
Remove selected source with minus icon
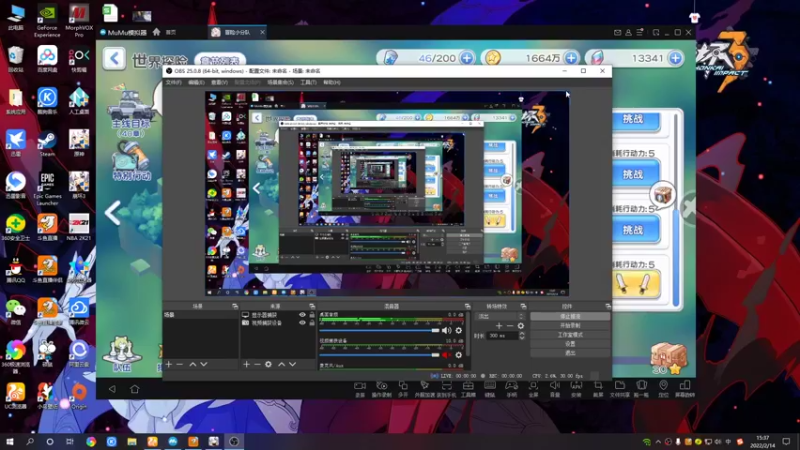point(257,364)
